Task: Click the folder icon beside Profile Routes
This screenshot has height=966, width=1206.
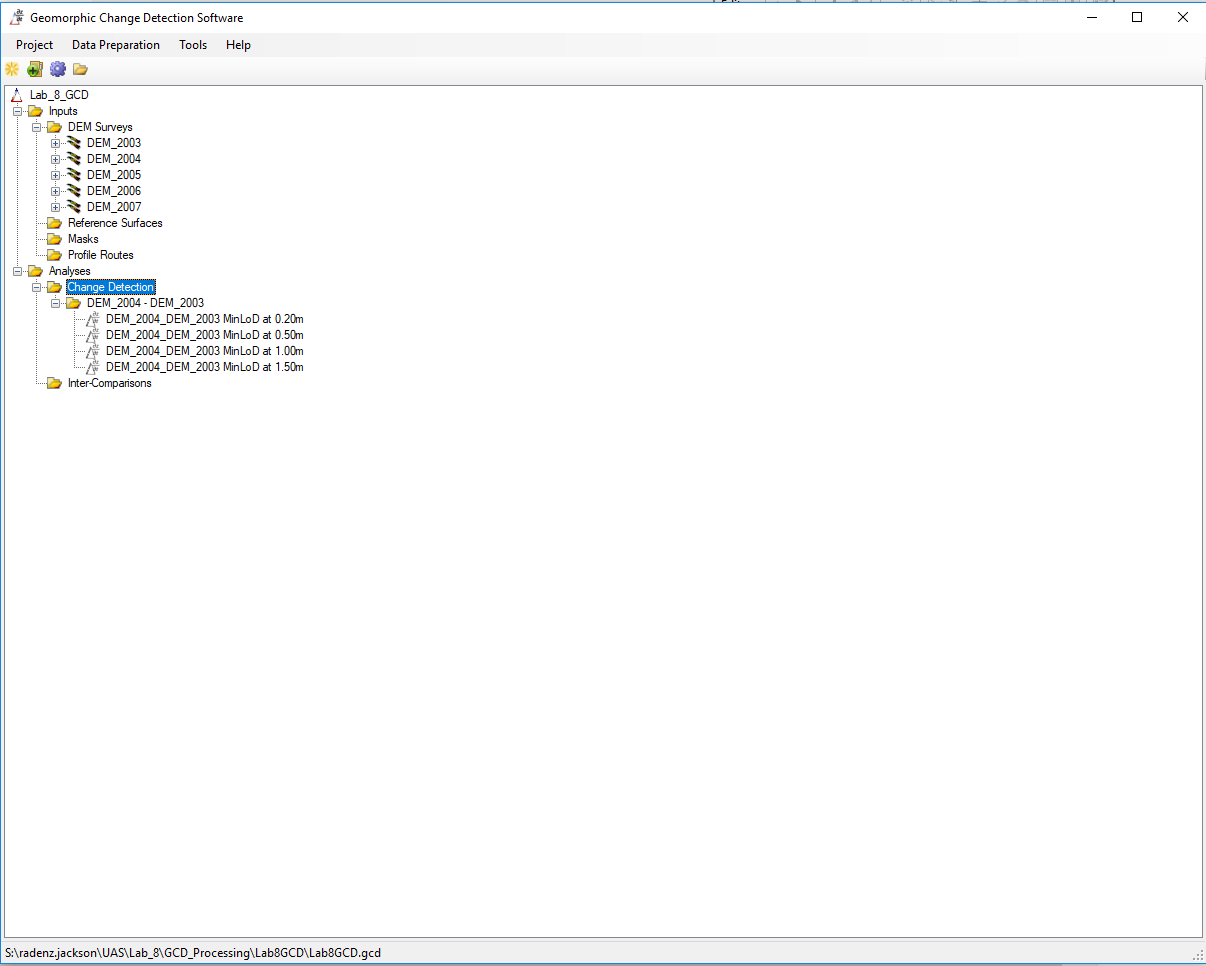Action: [x=54, y=255]
